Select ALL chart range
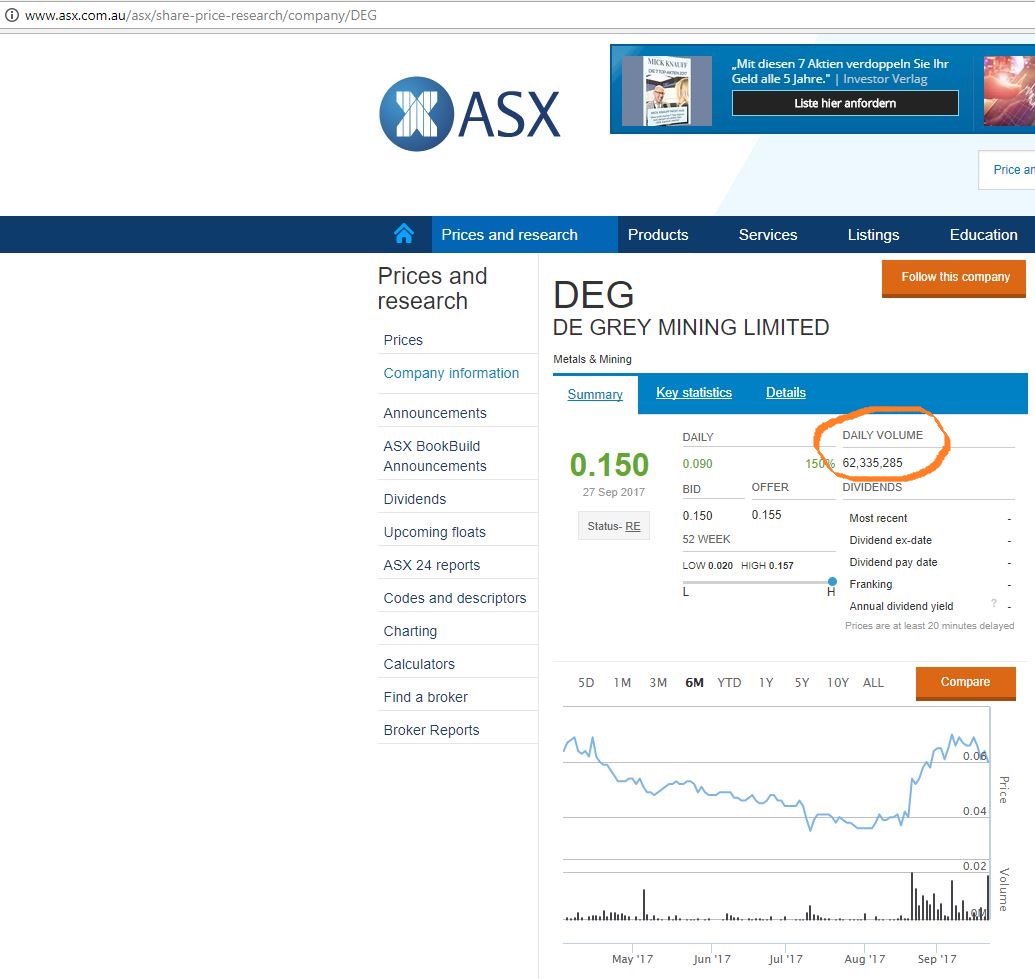Screen dimensions: 1035x979 (873, 683)
